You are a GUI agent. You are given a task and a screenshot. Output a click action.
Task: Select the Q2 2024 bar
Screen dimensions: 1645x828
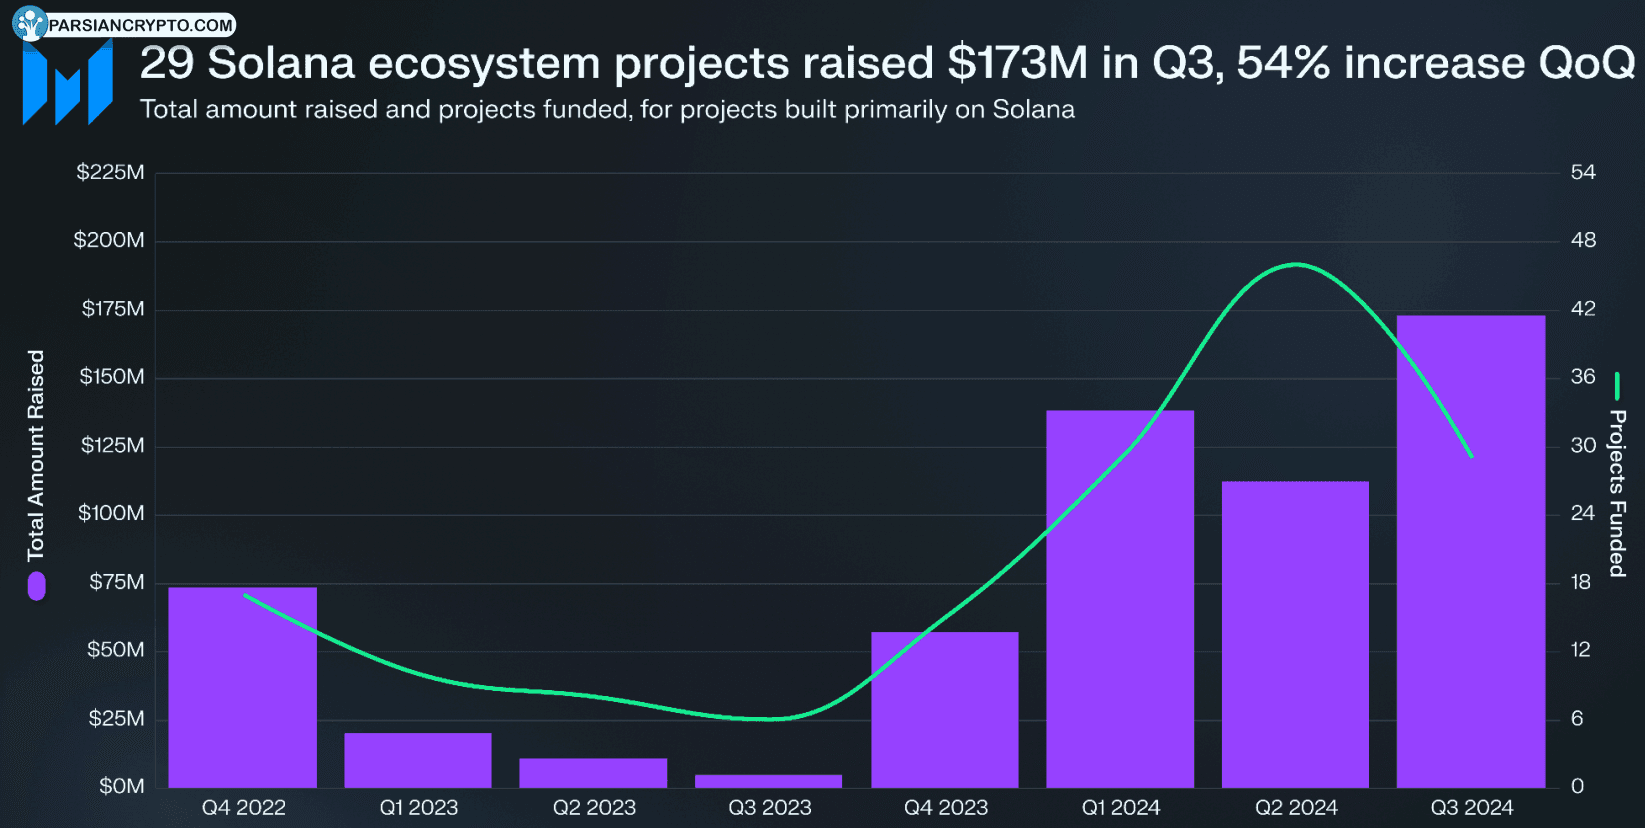1295,634
